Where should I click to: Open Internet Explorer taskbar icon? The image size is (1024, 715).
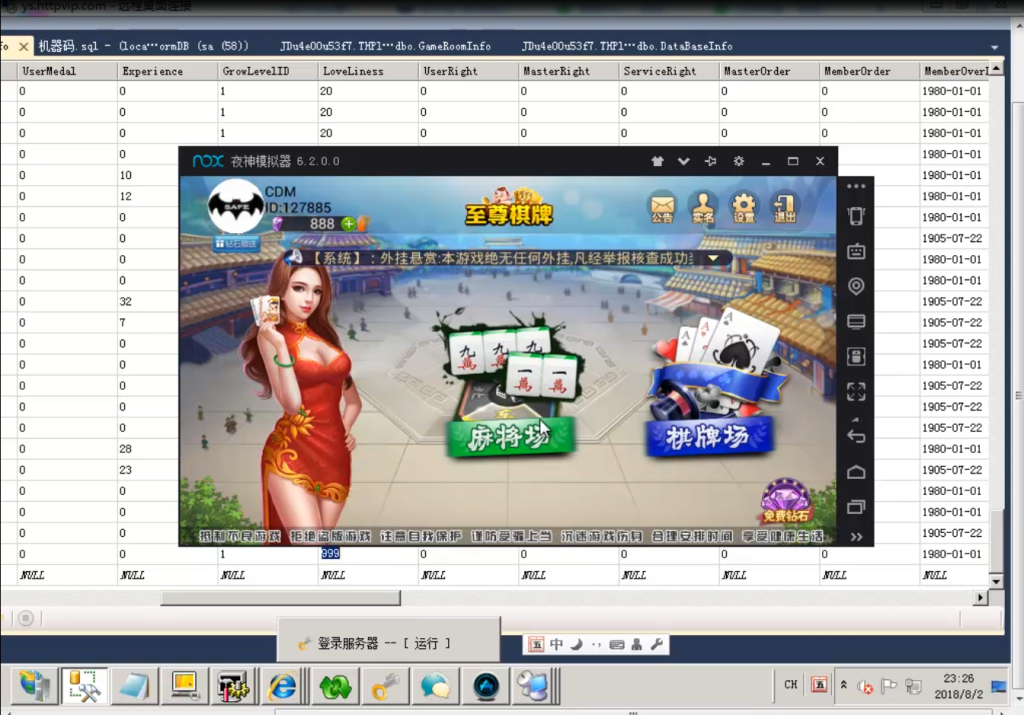(283, 686)
